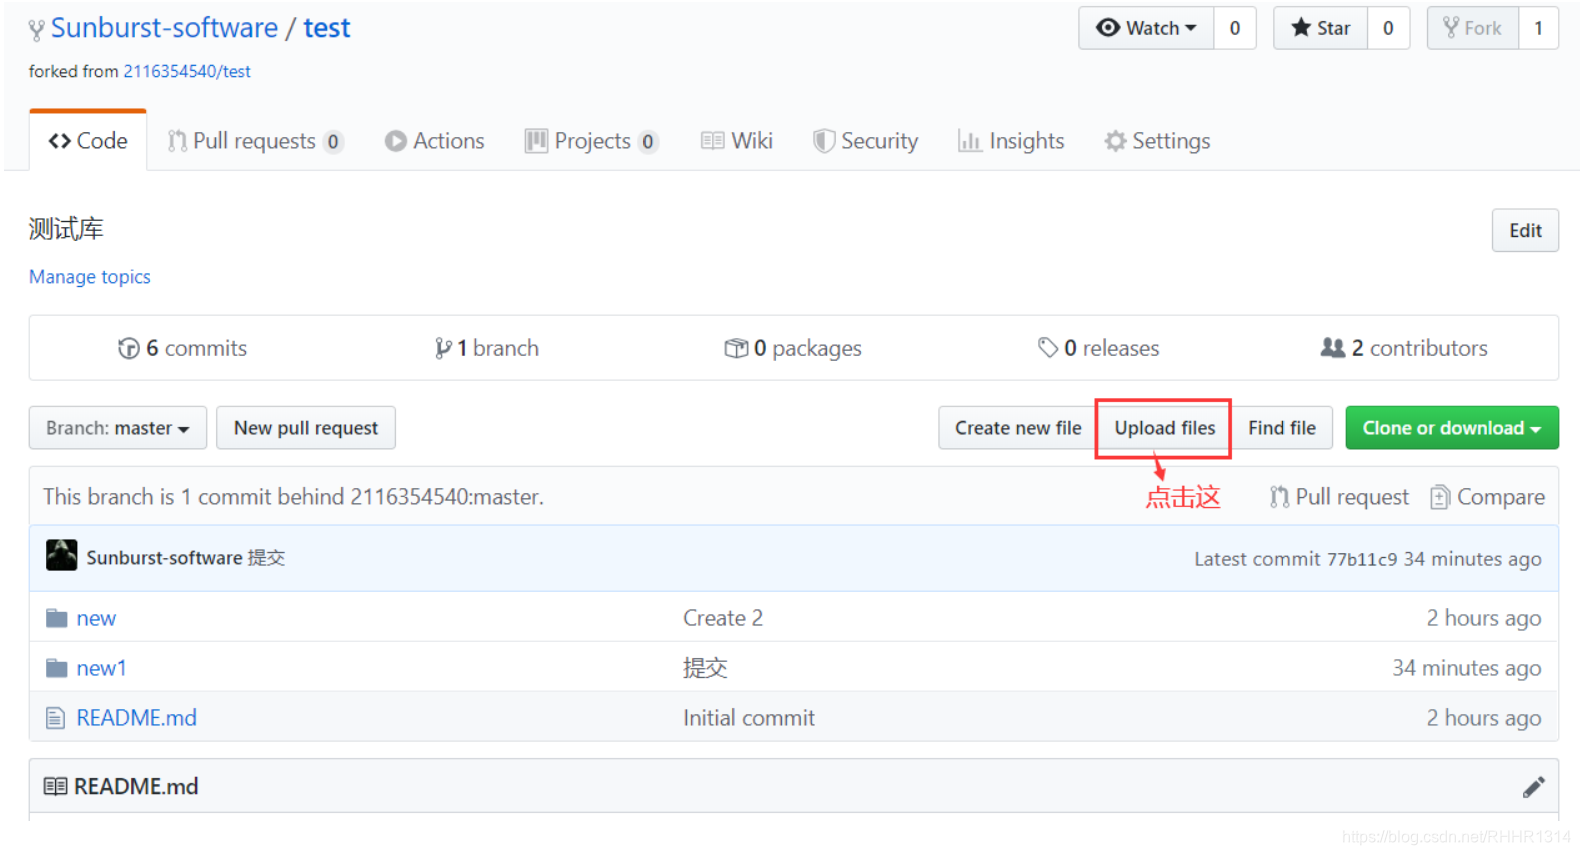
Task: Switch to the Projects tab
Action: coord(592,141)
